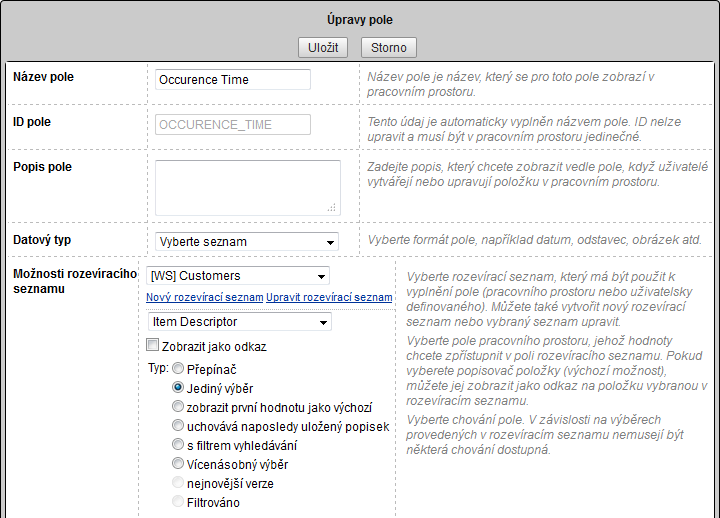Click the ID pole field

[233, 125]
